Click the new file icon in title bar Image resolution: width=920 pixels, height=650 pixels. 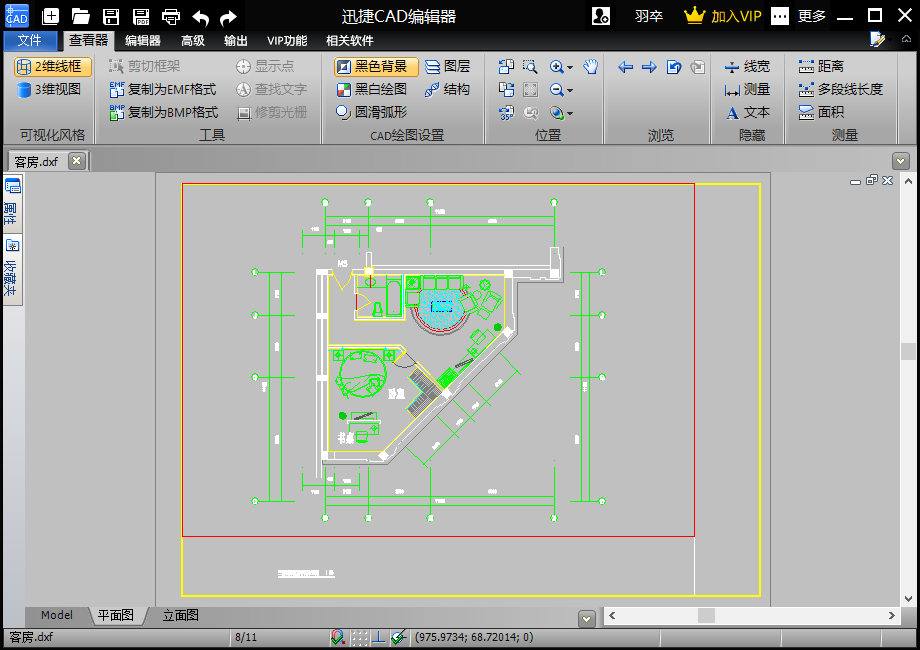coord(50,16)
